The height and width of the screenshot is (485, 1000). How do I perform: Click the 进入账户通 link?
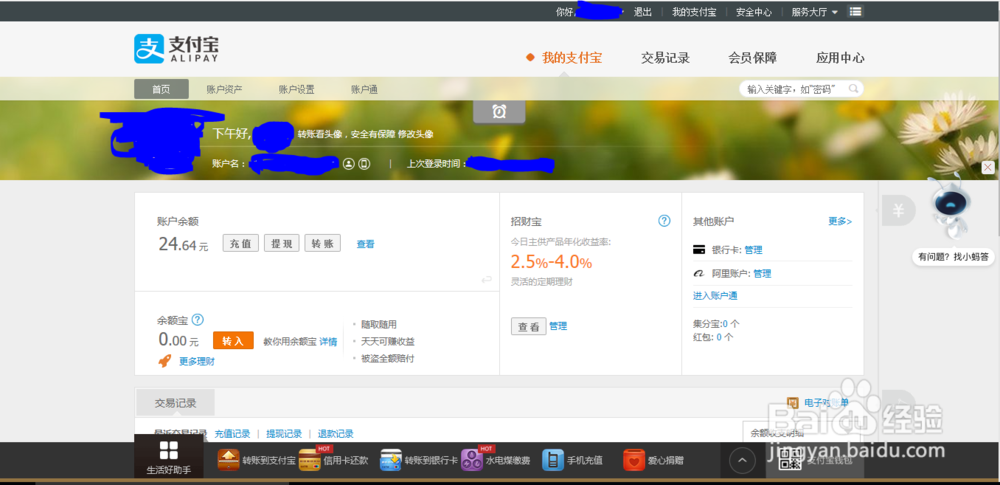[x=716, y=295]
